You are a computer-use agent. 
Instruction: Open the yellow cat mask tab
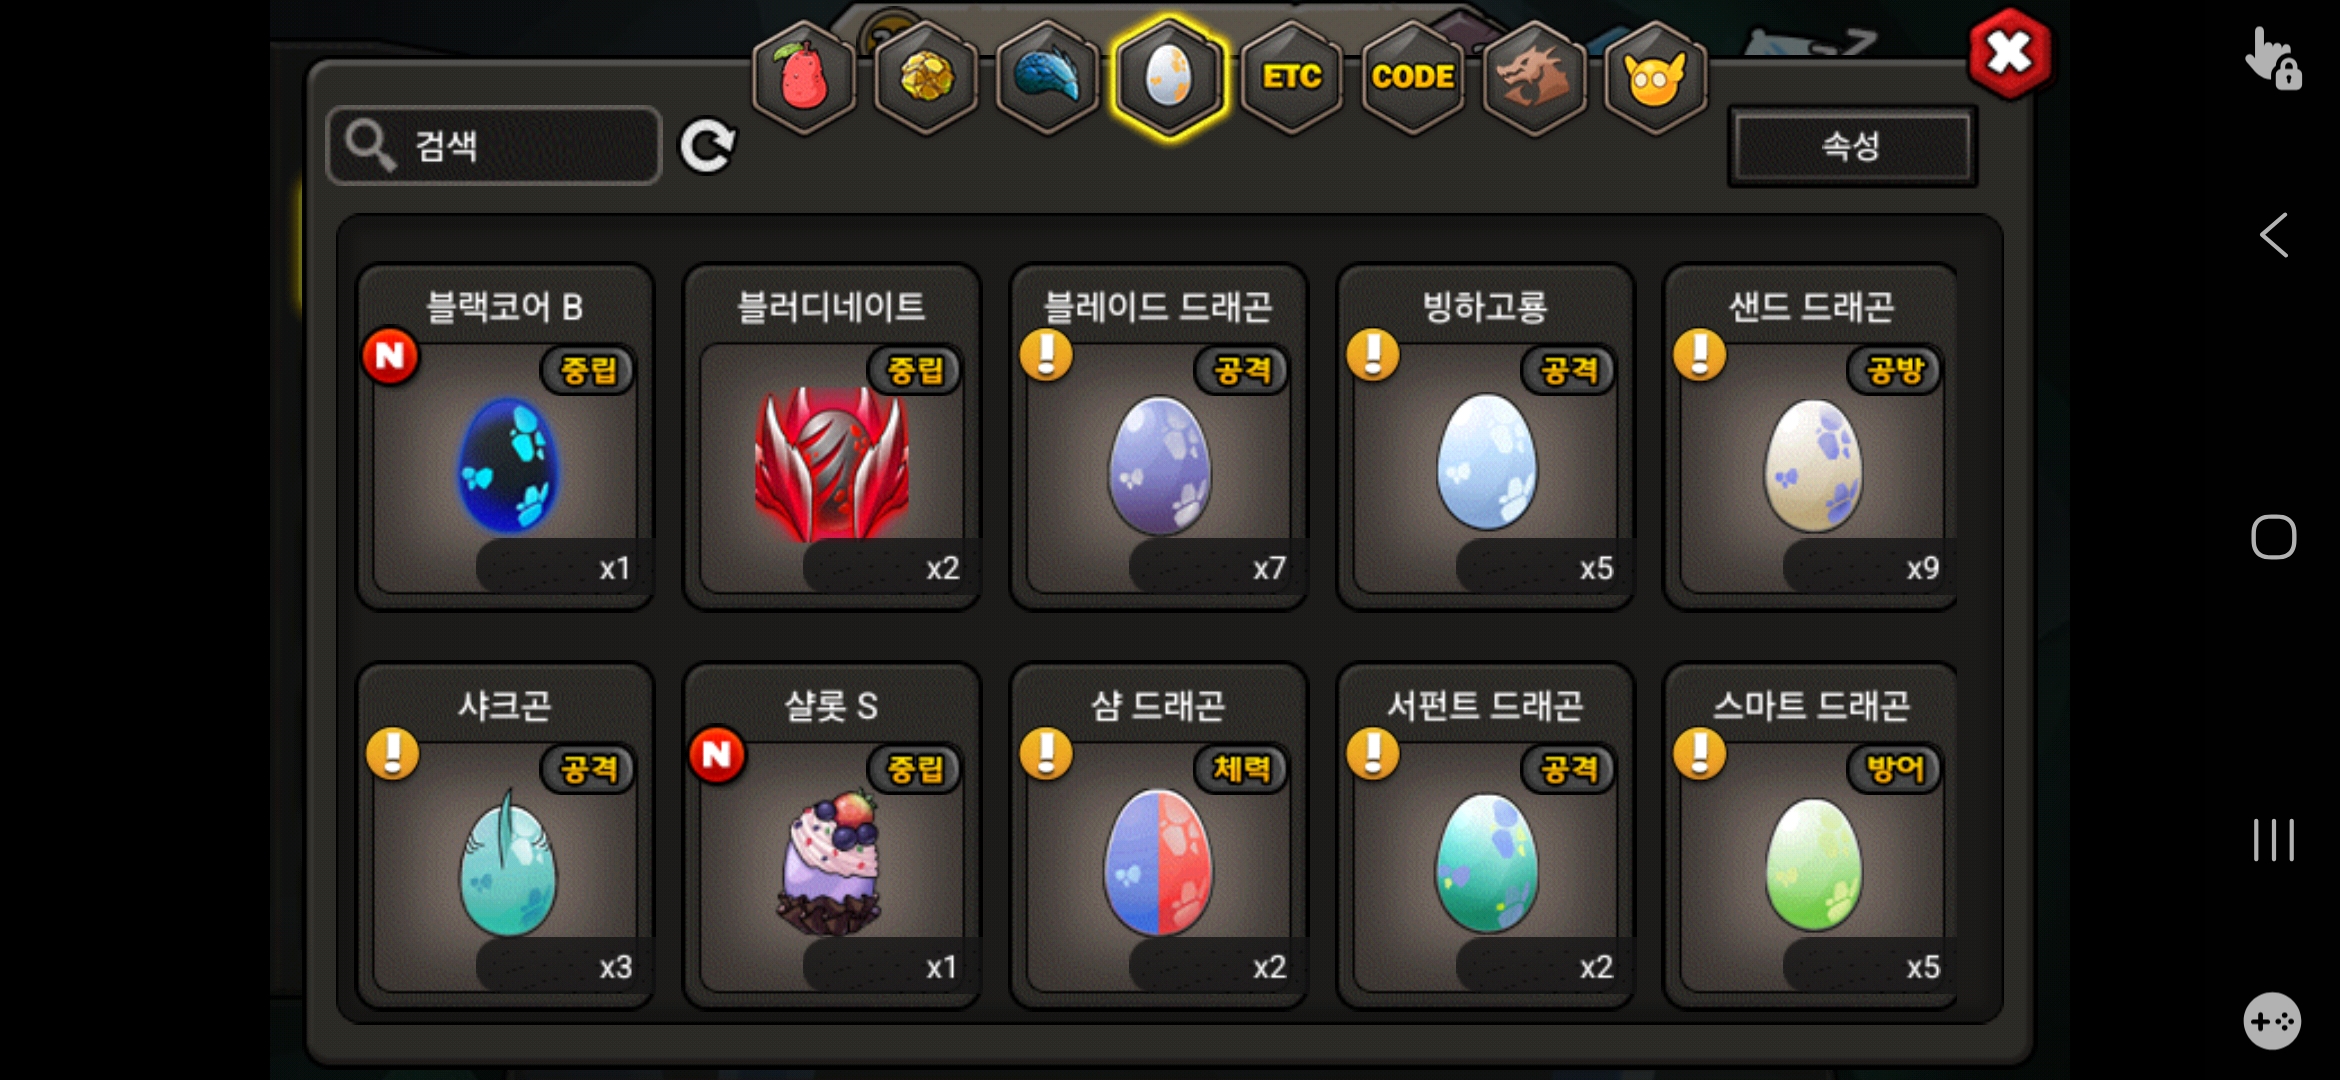pos(1655,77)
